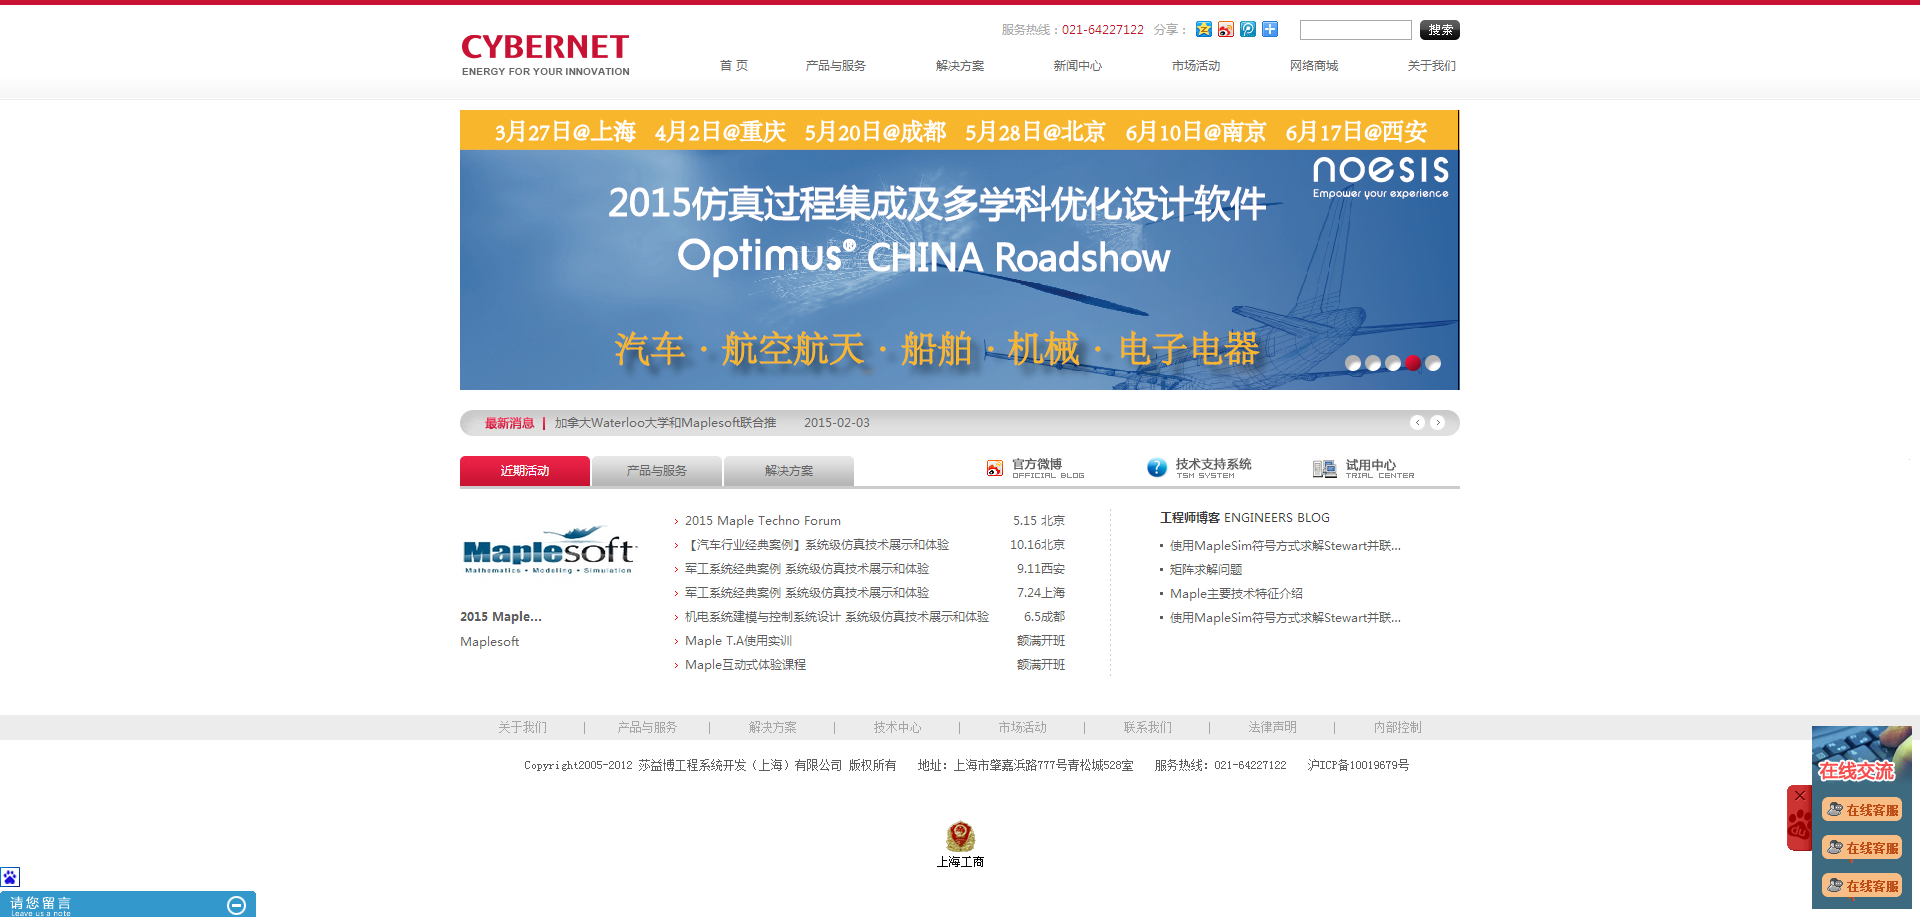Open 矩阵求解问题 blog post
The image size is (1920, 917).
pos(1206,570)
